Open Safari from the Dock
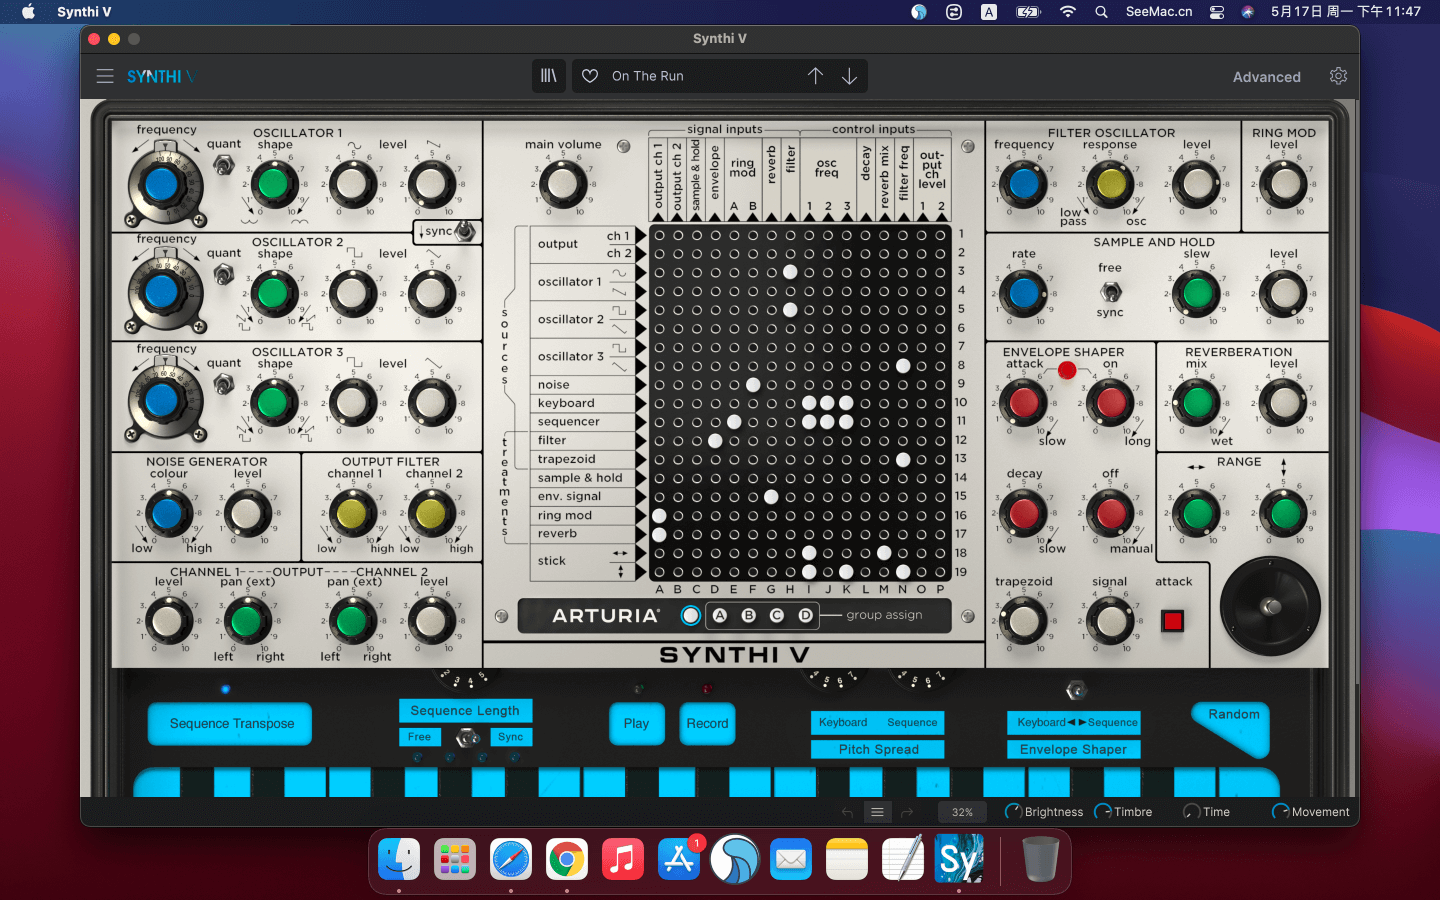 click(x=511, y=859)
